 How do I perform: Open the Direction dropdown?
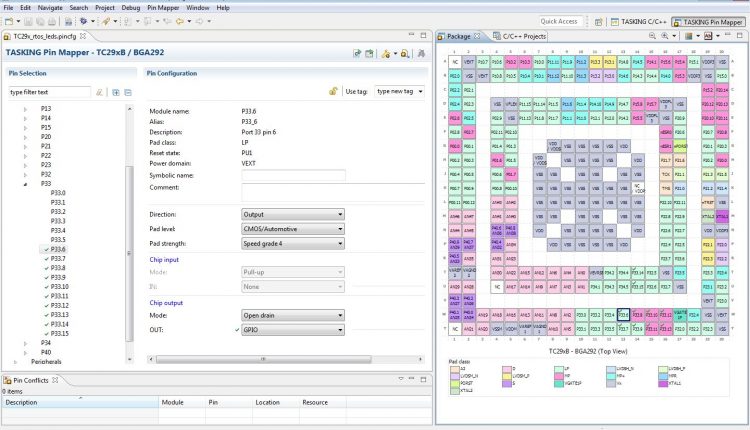[x=293, y=214]
